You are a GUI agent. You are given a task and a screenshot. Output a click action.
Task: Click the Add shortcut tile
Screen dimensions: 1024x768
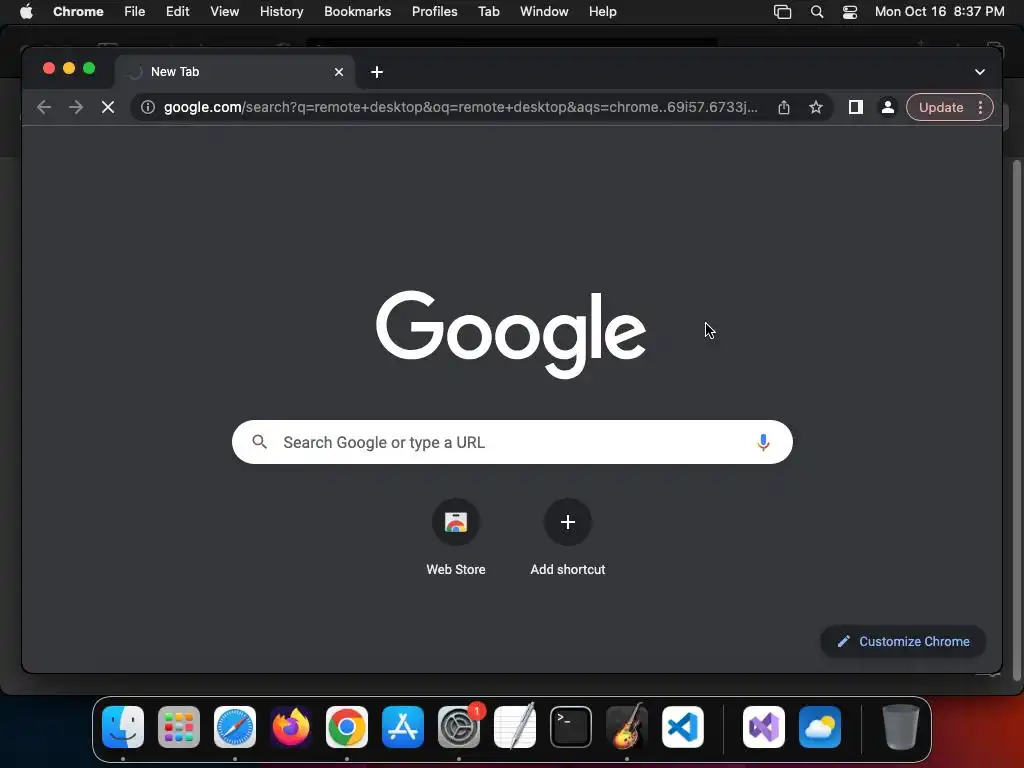[568, 537]
